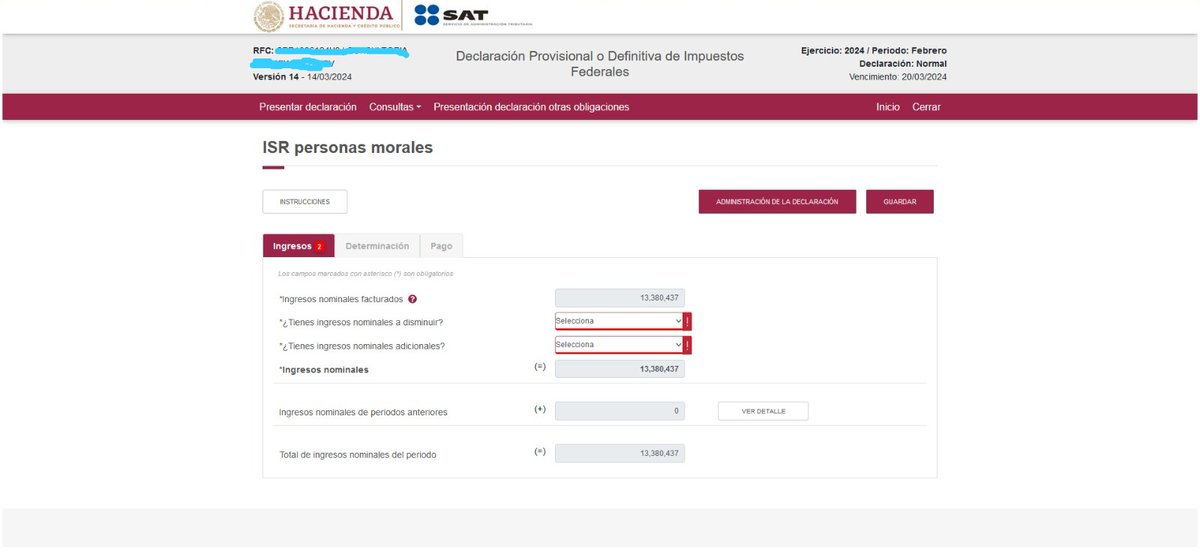Click the Declaración Provisional o Definitiva title
This screenshot has width=1200, height=554.
point(600,64)
